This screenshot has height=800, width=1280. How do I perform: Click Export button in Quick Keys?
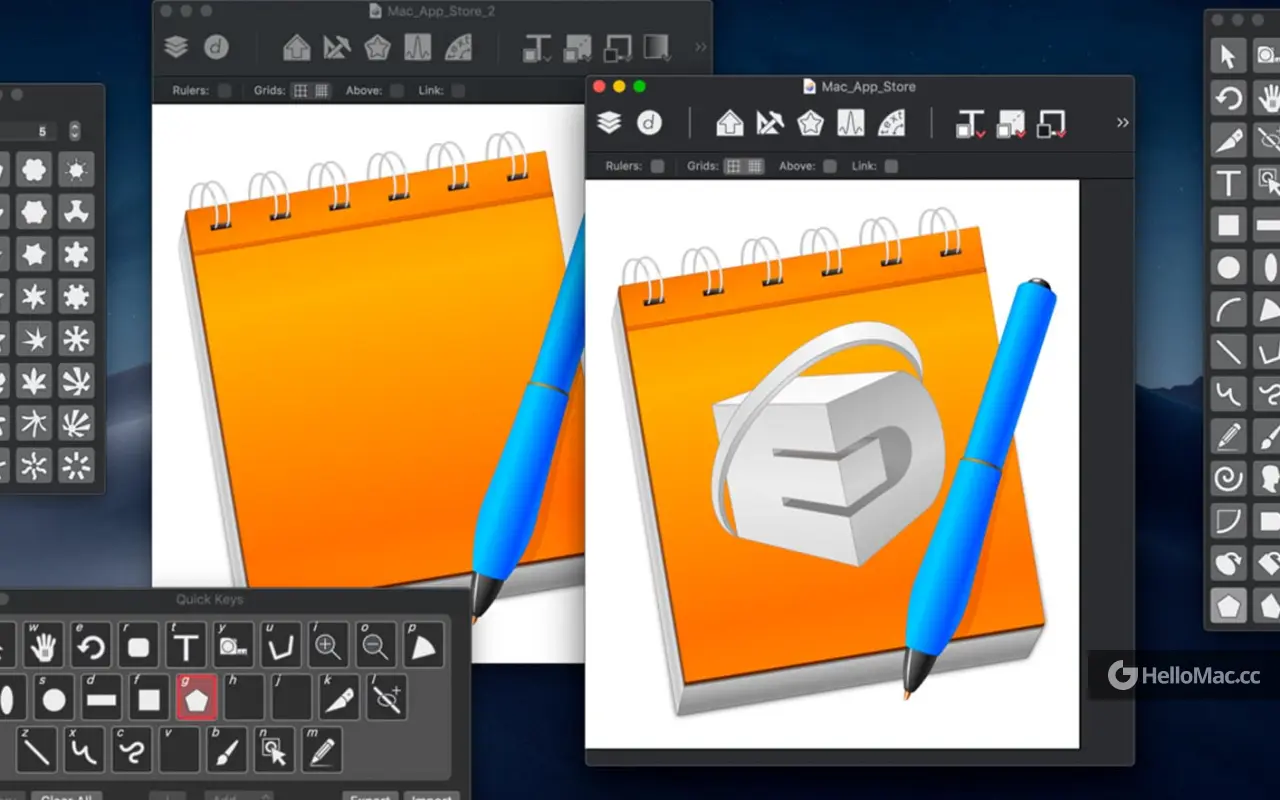point(370,796)
